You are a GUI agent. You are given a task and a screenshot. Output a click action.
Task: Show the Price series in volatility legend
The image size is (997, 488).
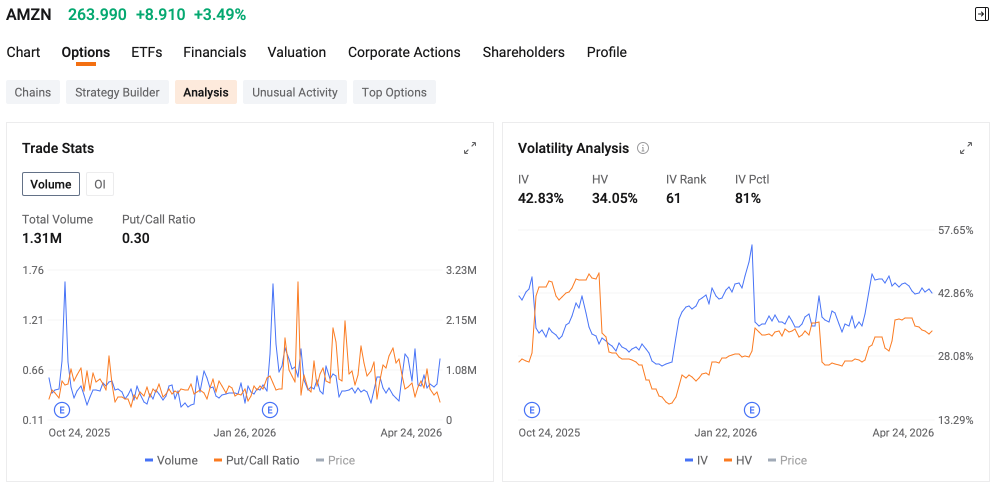[x=787, y=460]
